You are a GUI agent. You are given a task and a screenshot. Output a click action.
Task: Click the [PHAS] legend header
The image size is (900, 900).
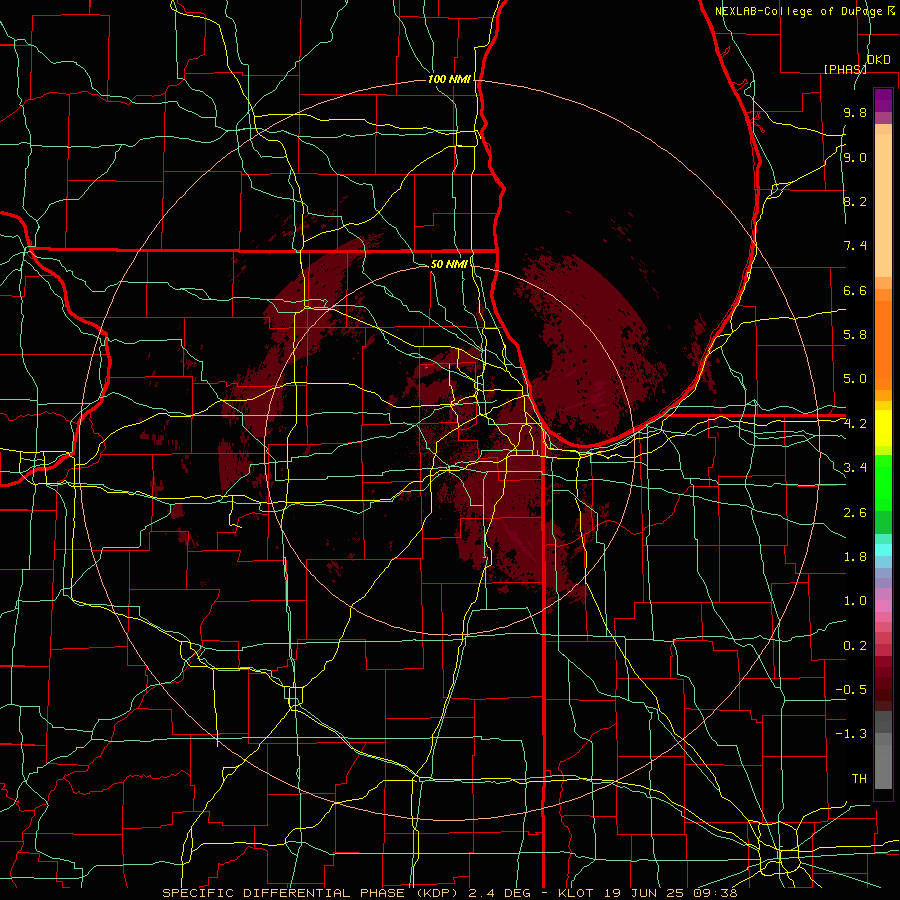(x=845, y=69)
